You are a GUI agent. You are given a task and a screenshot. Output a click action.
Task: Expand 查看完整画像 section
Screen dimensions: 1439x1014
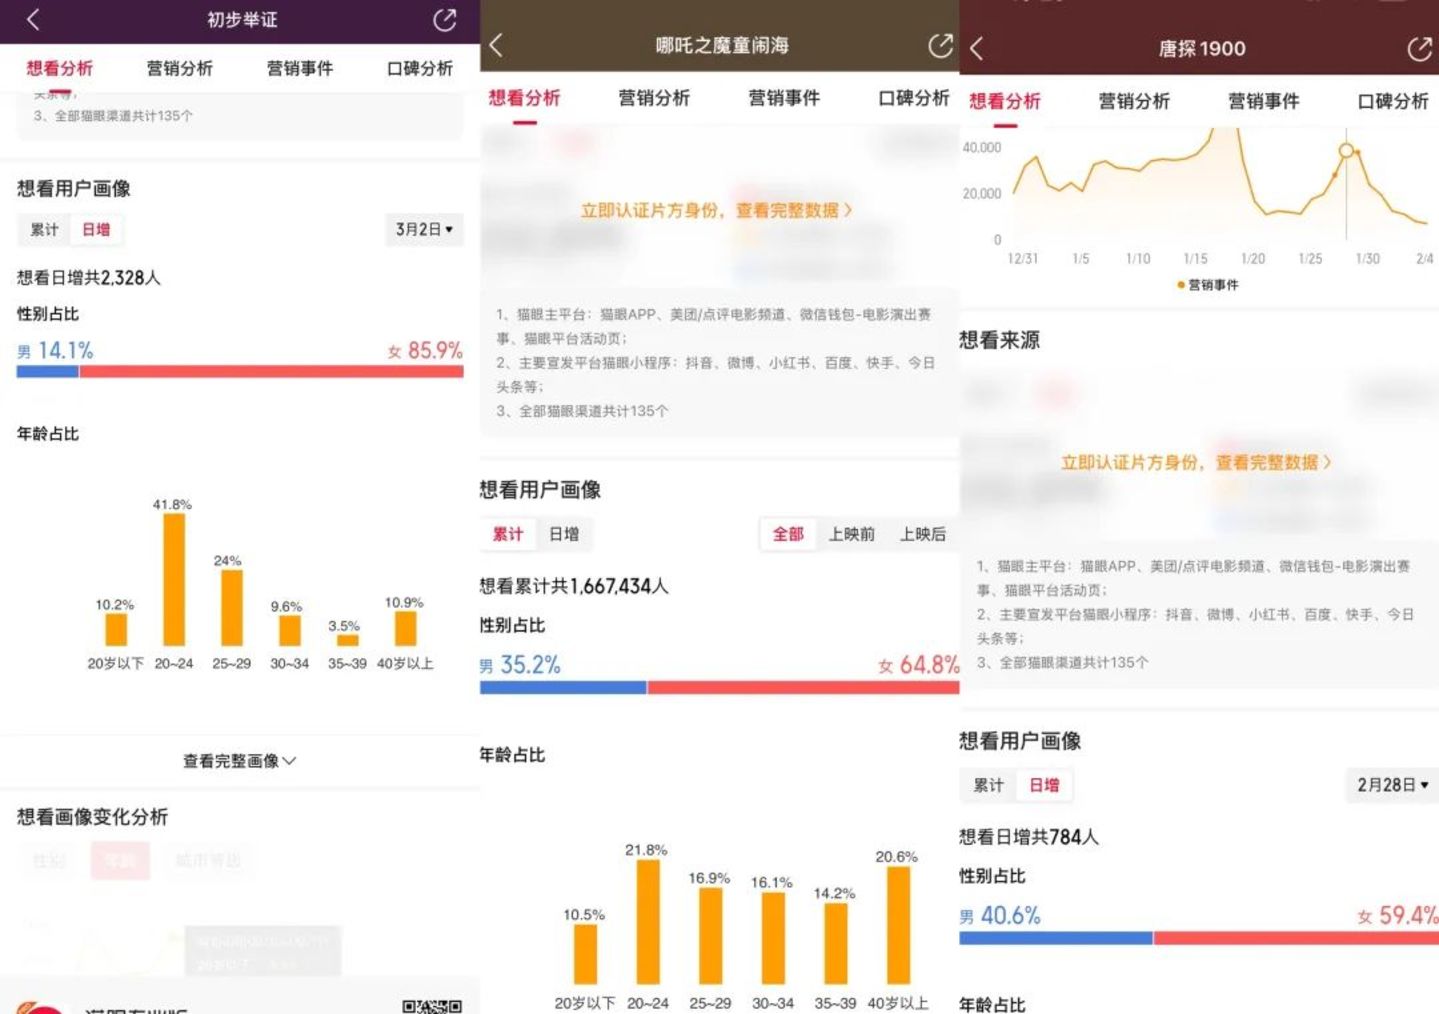tap(239, 761)
